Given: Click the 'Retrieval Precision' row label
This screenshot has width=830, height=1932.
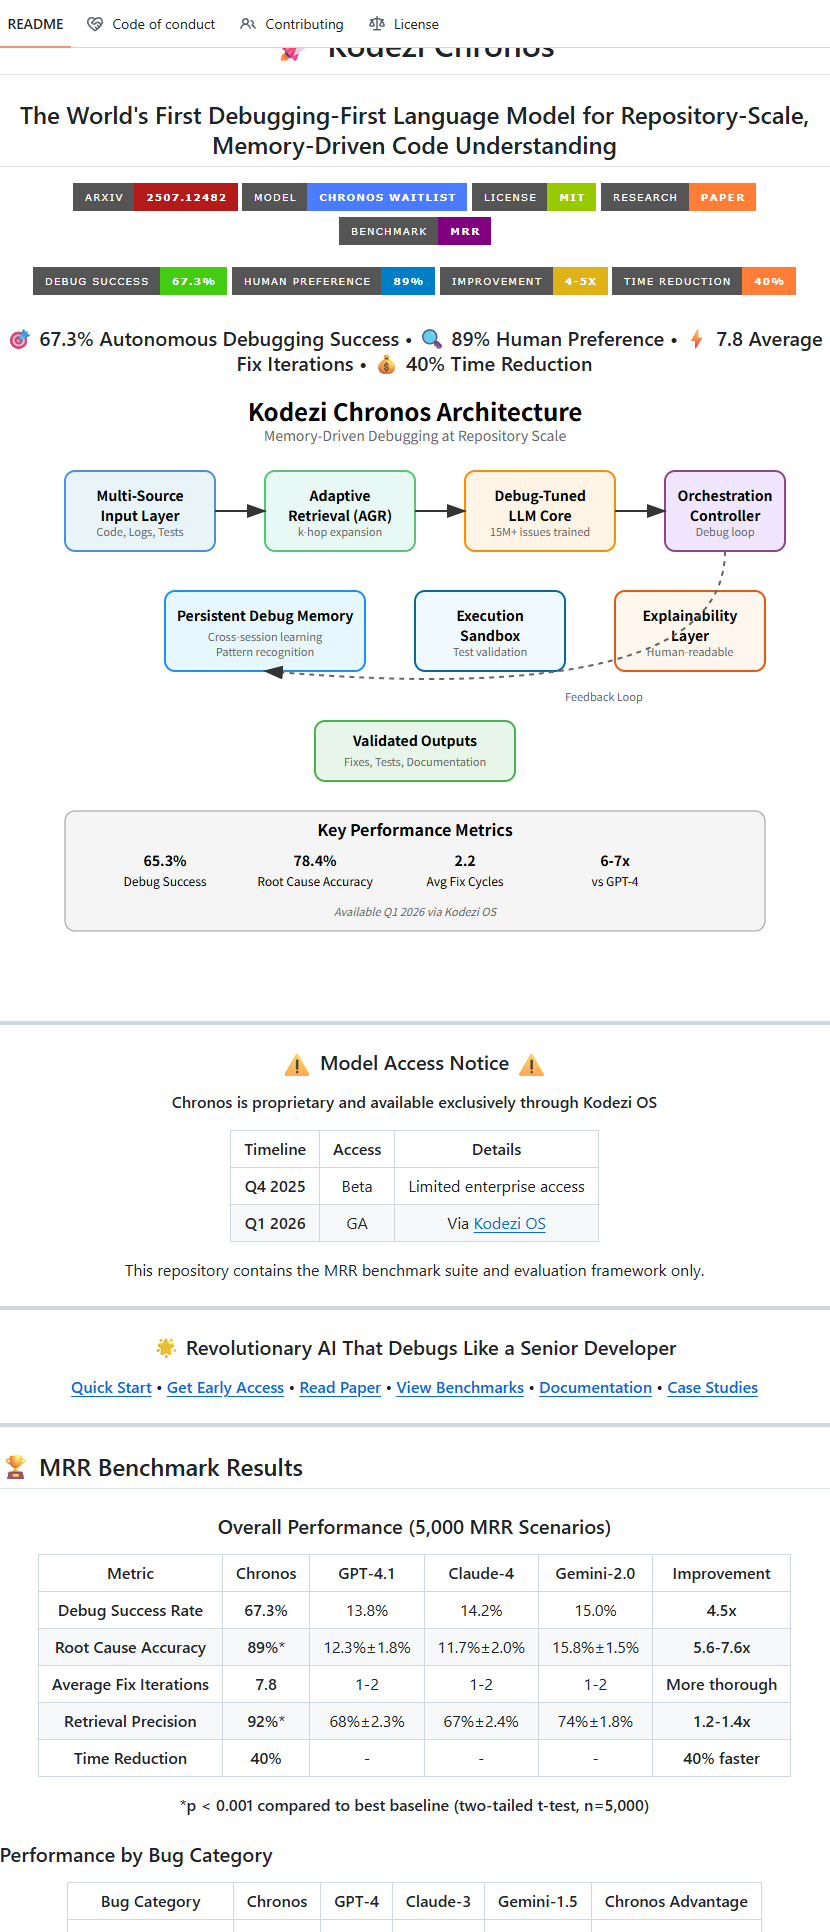Looking at the screenshot, I should (x=130, y=1722).
